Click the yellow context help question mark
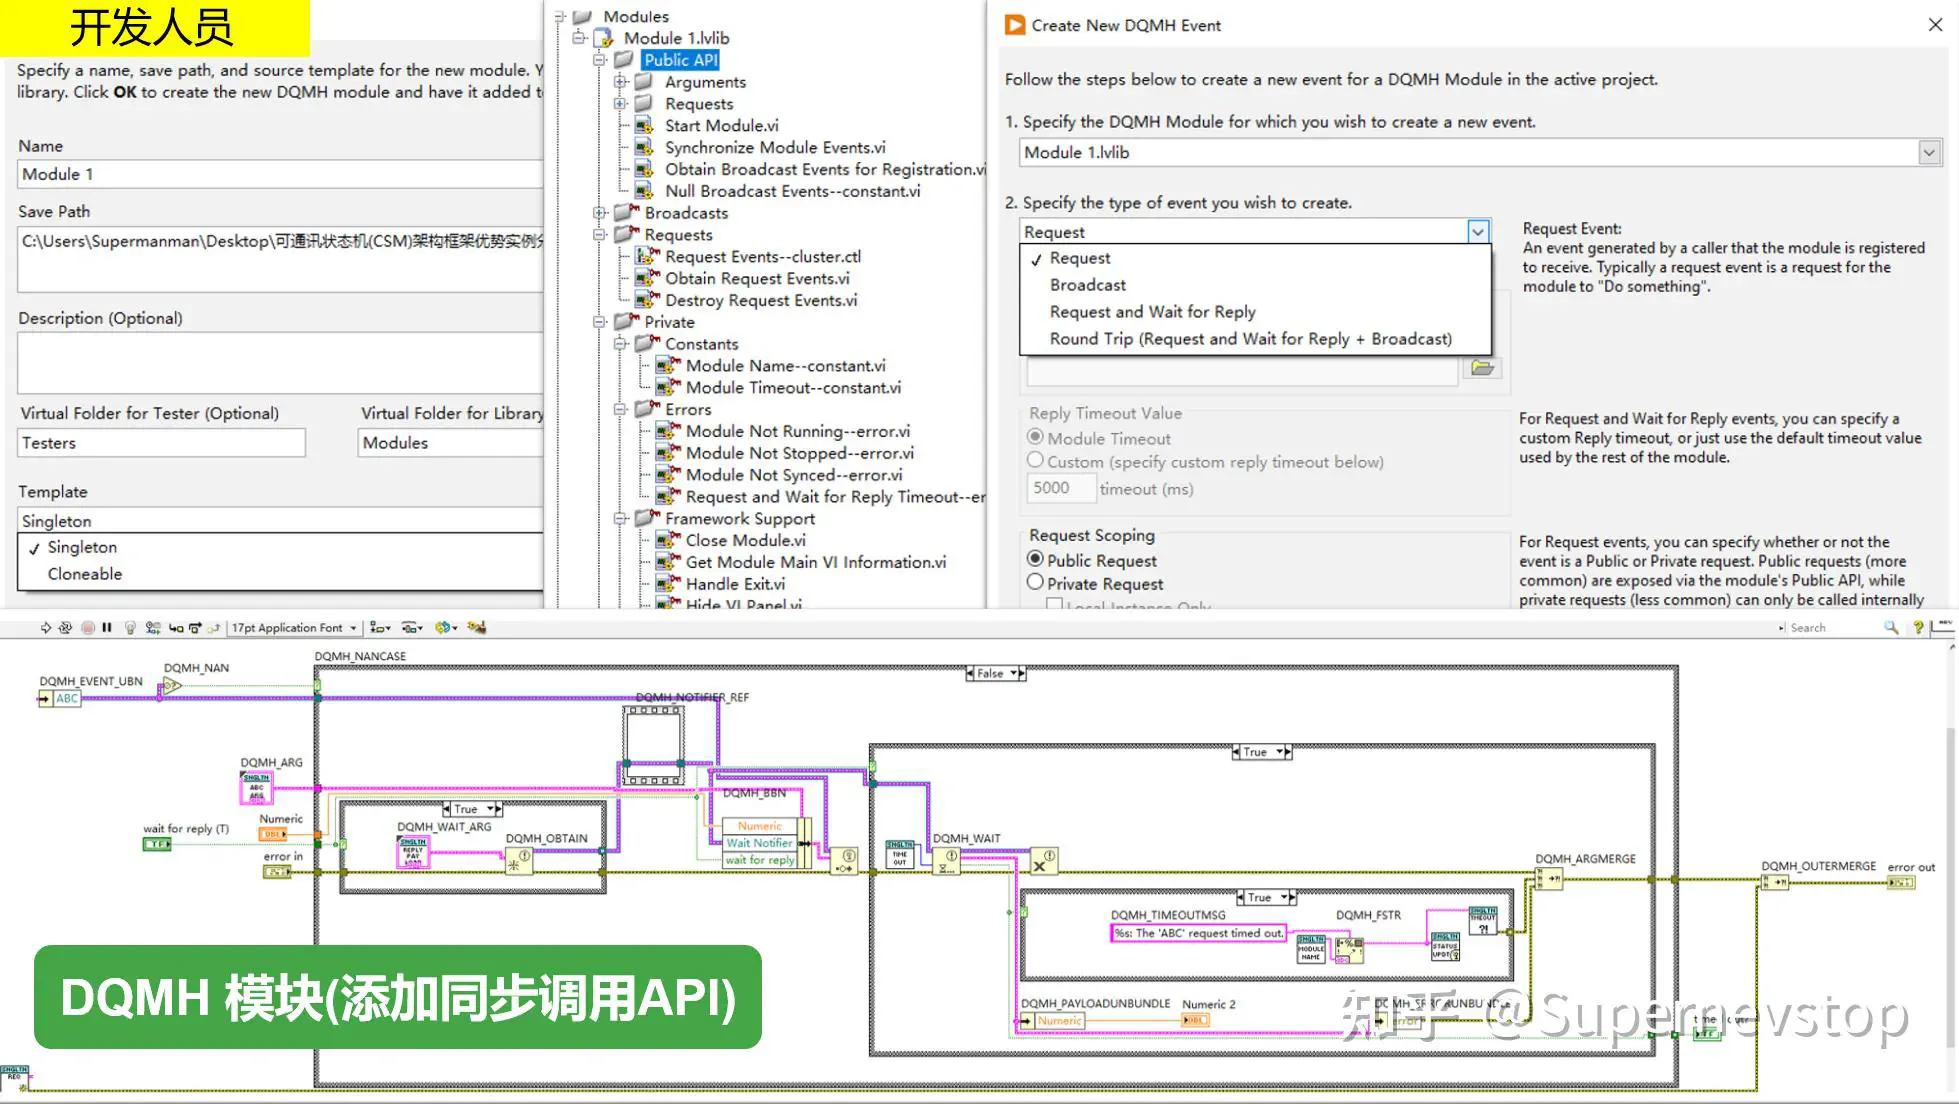The height and width of the screenshot is (1104, 1959). [1918, 628]
